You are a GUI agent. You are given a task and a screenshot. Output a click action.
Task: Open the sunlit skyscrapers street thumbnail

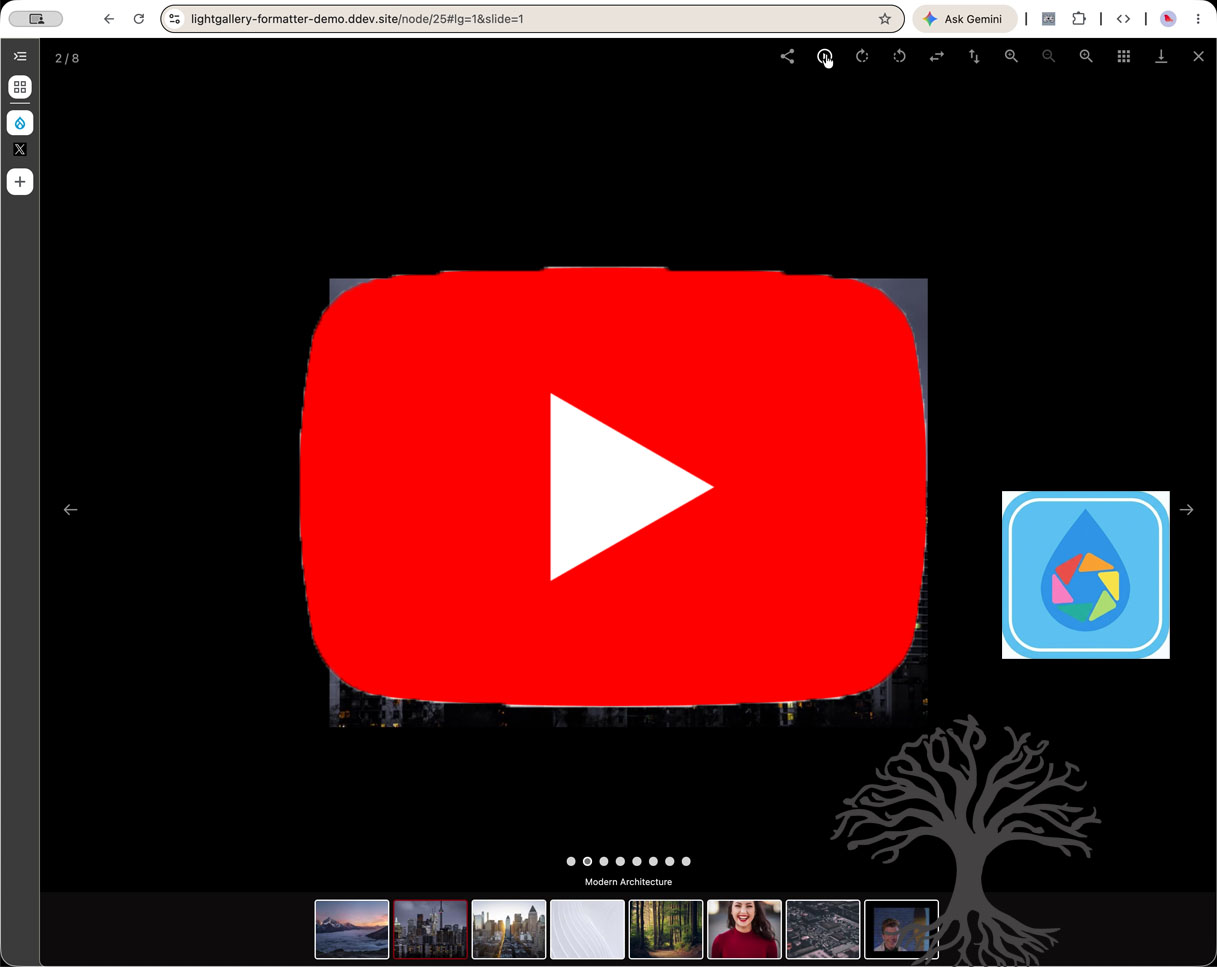(509, 929)
